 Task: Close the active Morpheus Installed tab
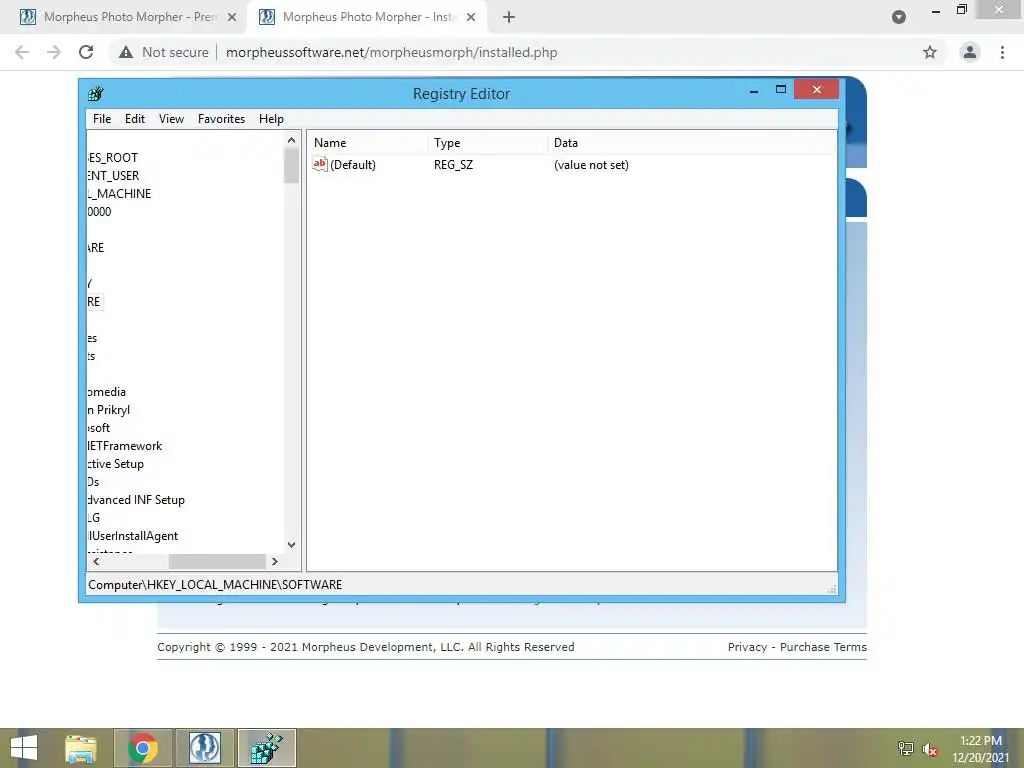click(x=471, y=18)
